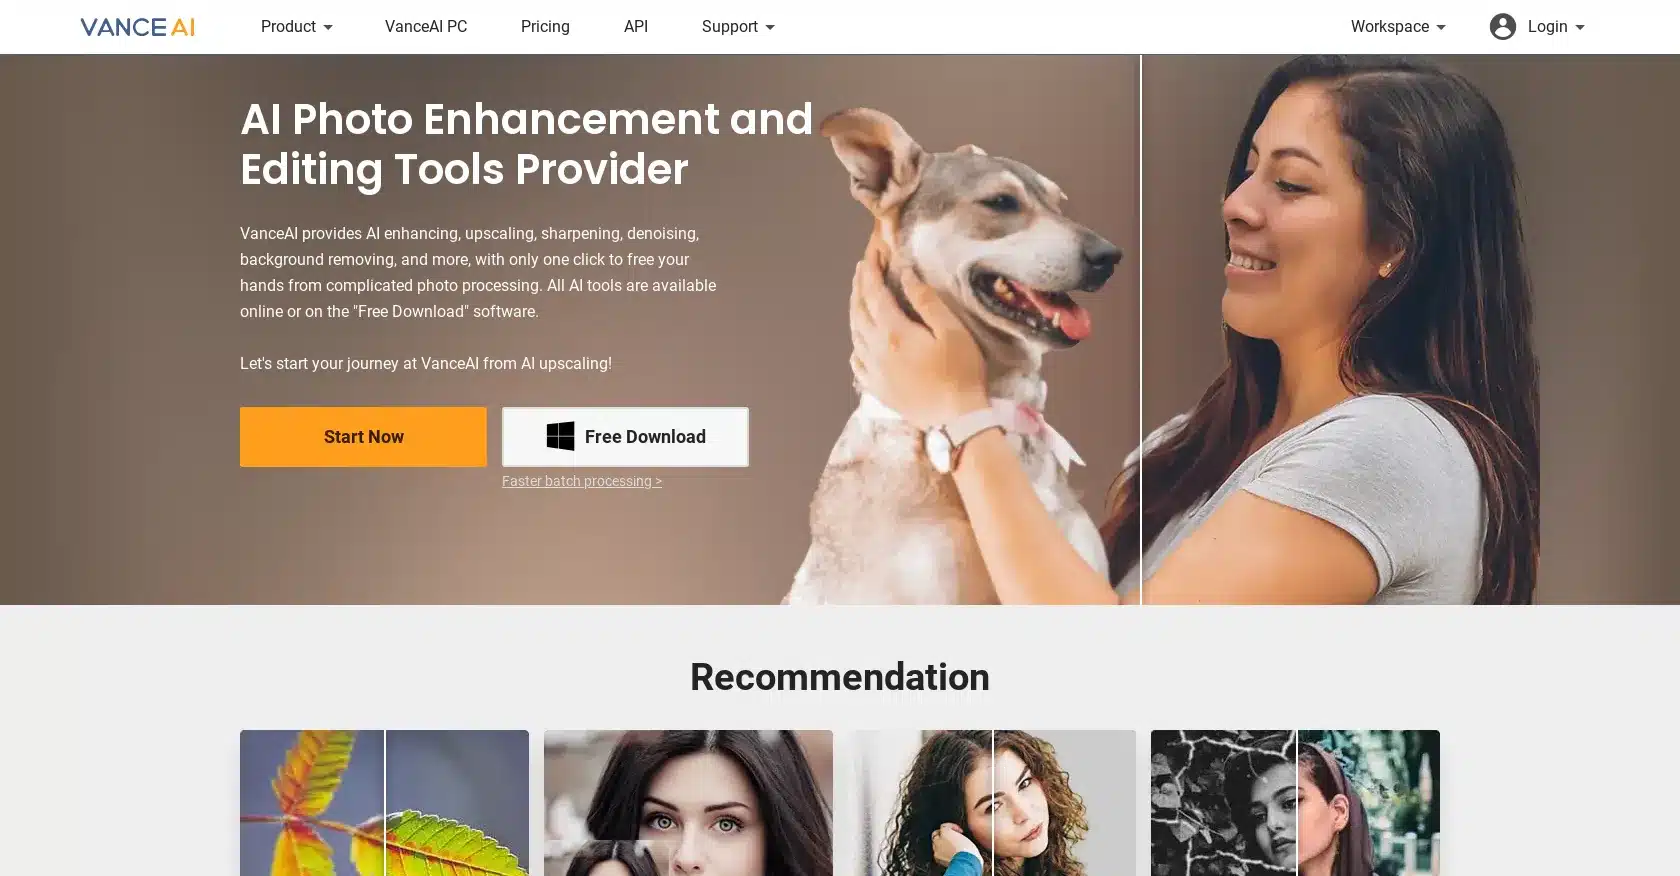Image resolution: width=1680 pixels, height=876 pixels.
Task: Open the API menu item
Action: 636,27
